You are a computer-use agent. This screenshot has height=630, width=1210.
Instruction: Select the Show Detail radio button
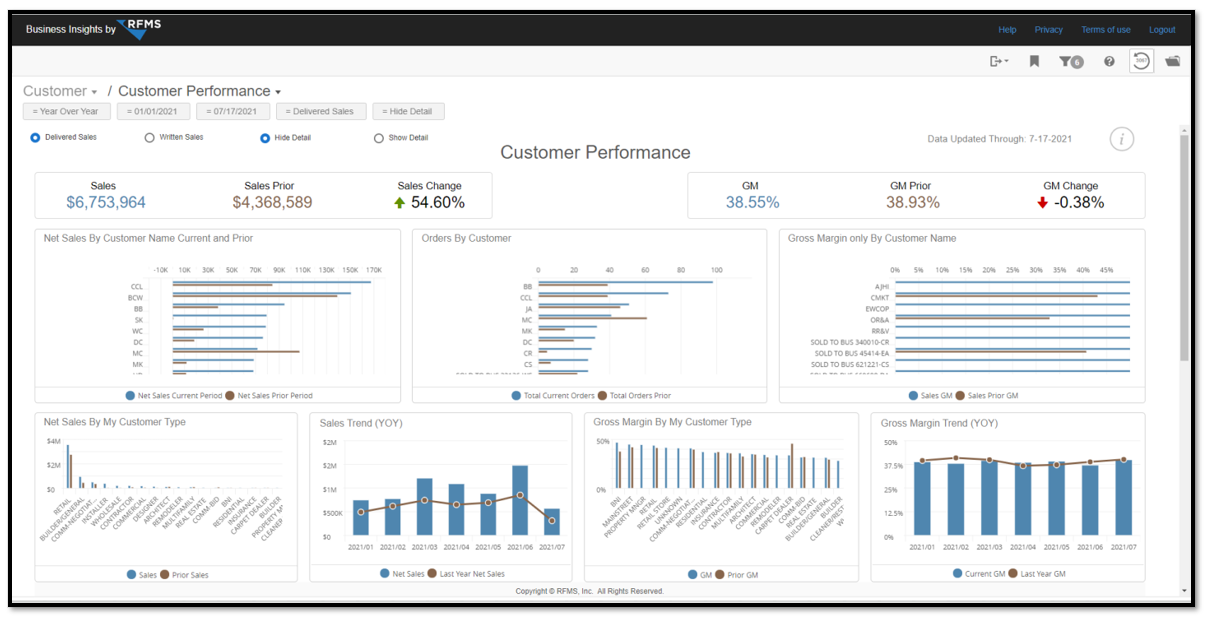379,138
